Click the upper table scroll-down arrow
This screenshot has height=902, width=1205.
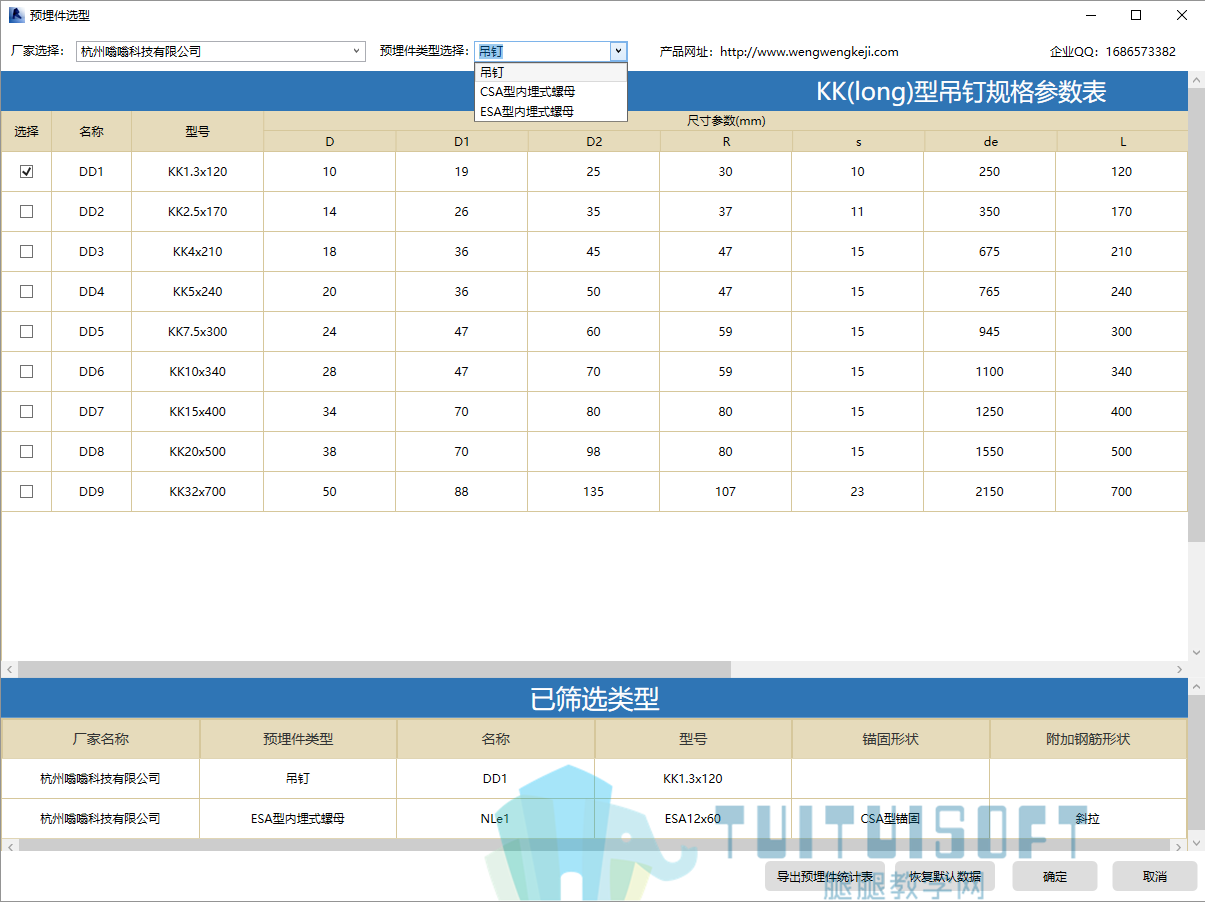pos(1196,652)
